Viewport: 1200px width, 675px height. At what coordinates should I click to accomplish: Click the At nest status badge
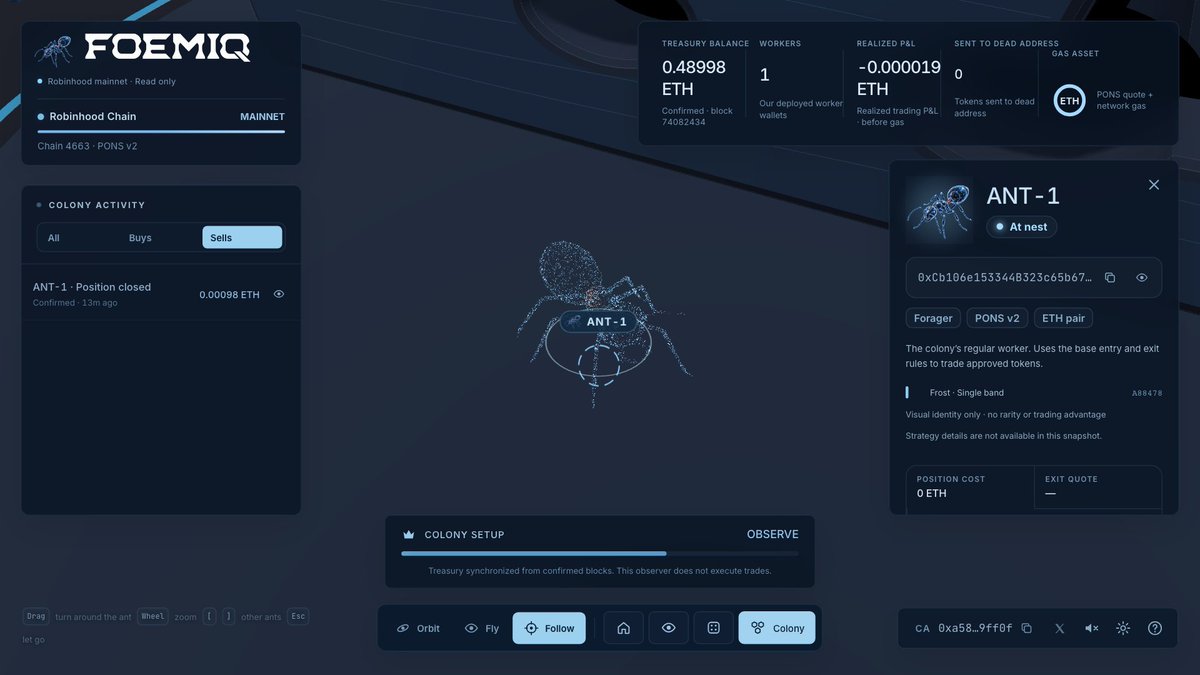tap(1022, 227)
